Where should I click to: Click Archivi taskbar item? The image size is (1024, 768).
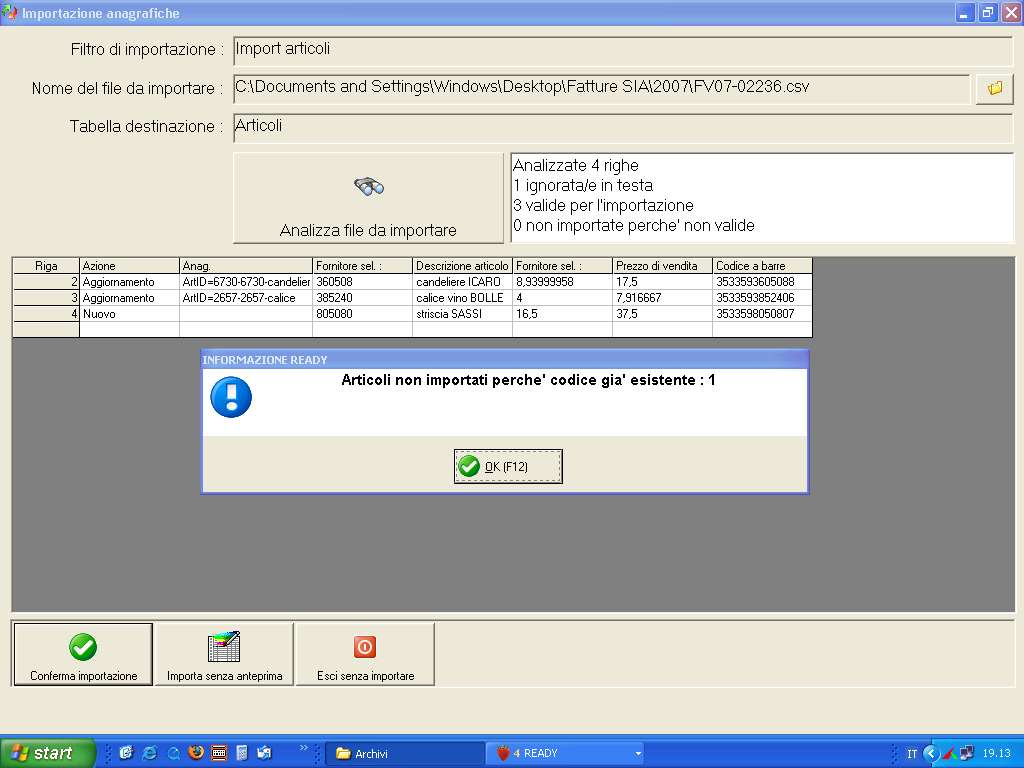point(405,754)
